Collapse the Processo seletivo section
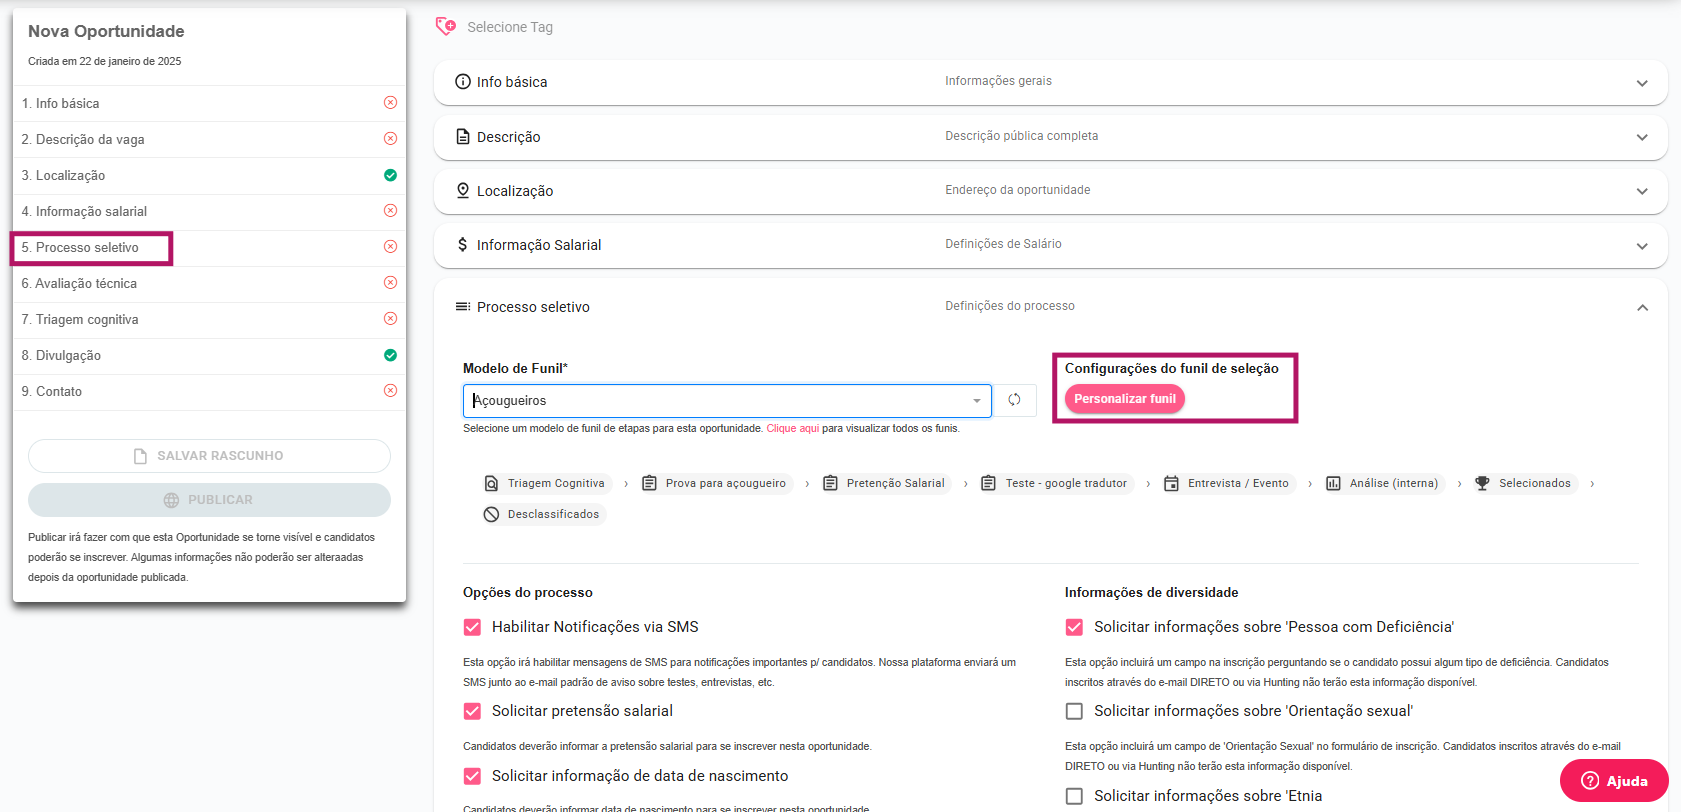 [1641, 308]
